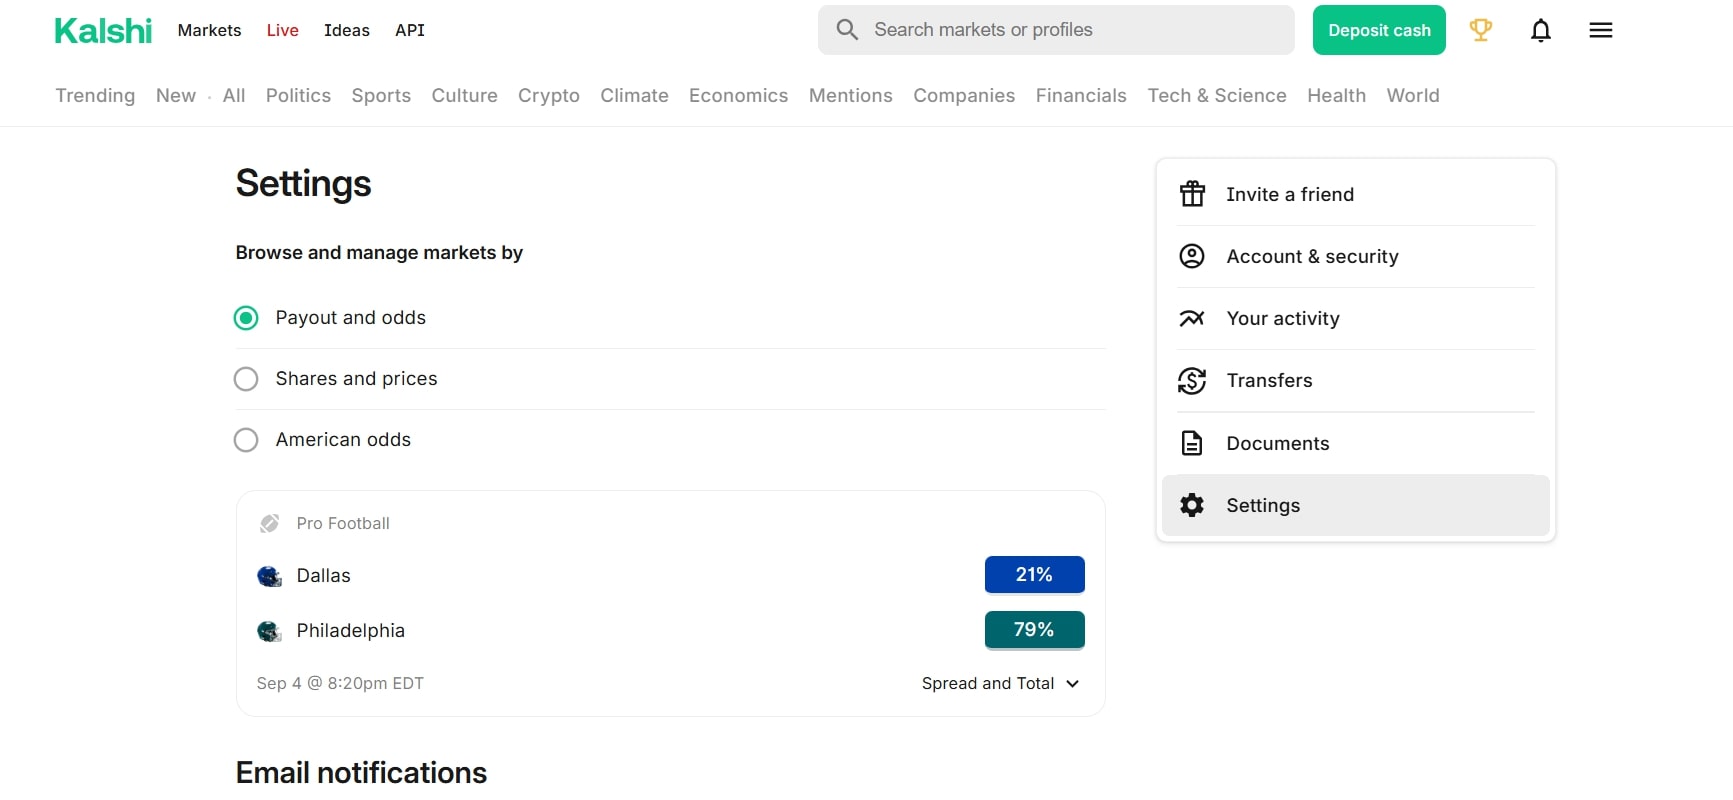Switch to Health category
Screen dimensions: 1733x800
1336,95
